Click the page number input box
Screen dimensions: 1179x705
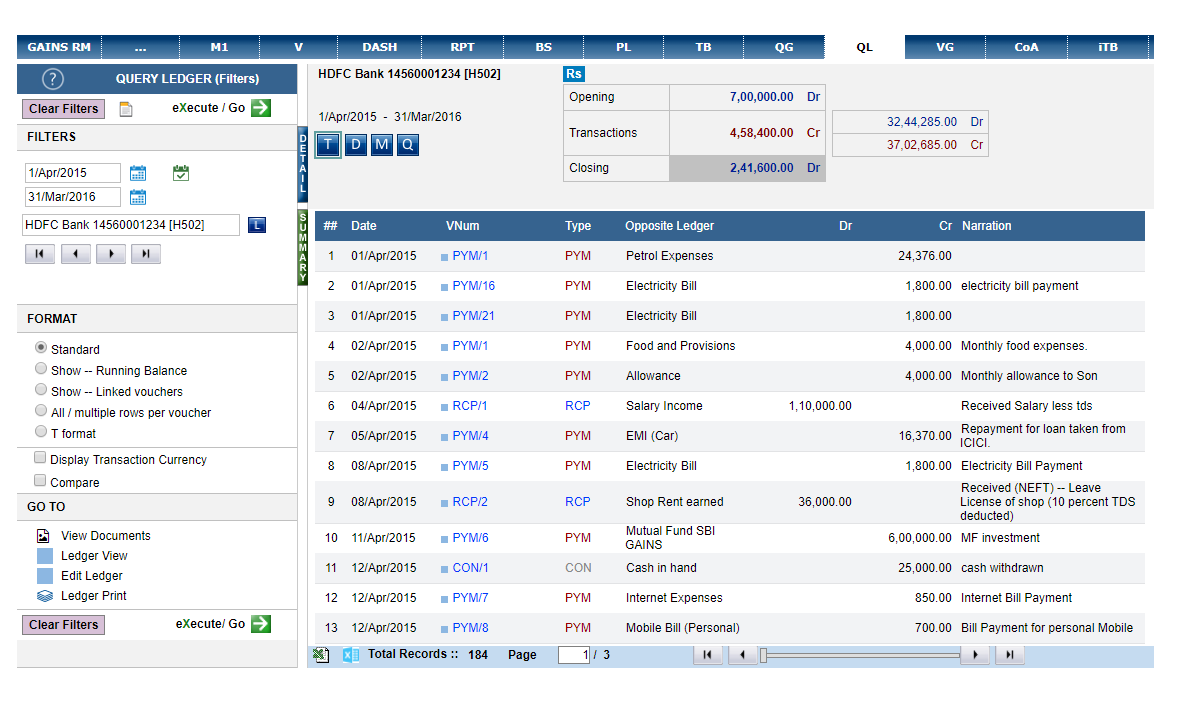(x=574, y=655)
